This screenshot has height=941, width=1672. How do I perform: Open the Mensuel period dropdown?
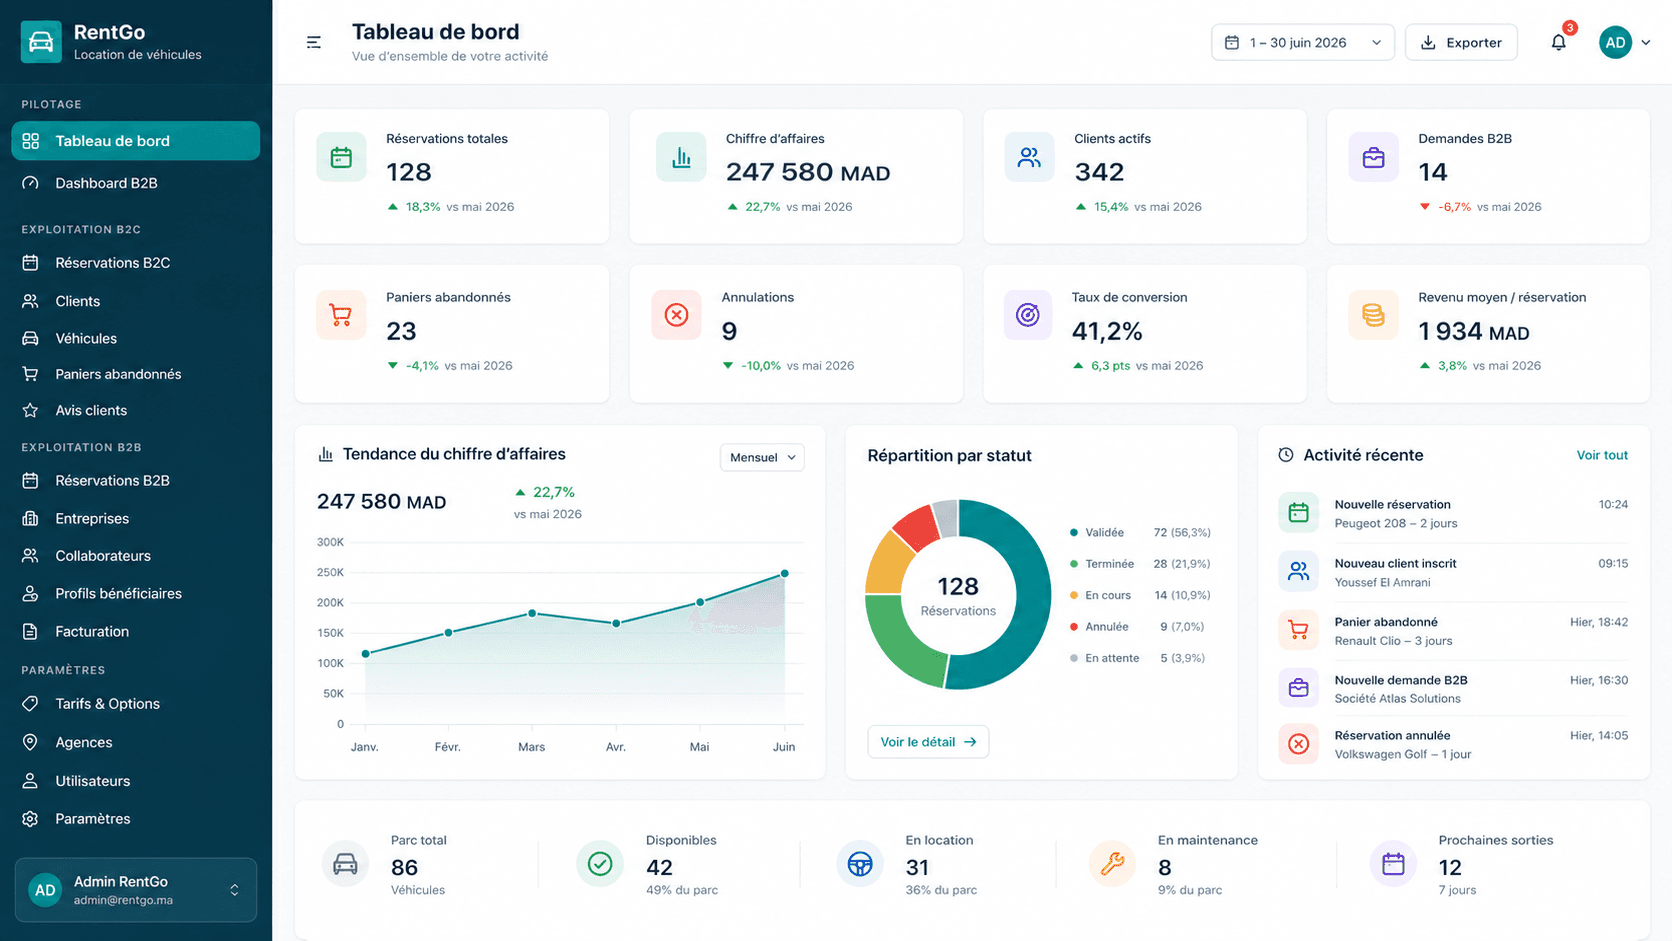[762, 457]
